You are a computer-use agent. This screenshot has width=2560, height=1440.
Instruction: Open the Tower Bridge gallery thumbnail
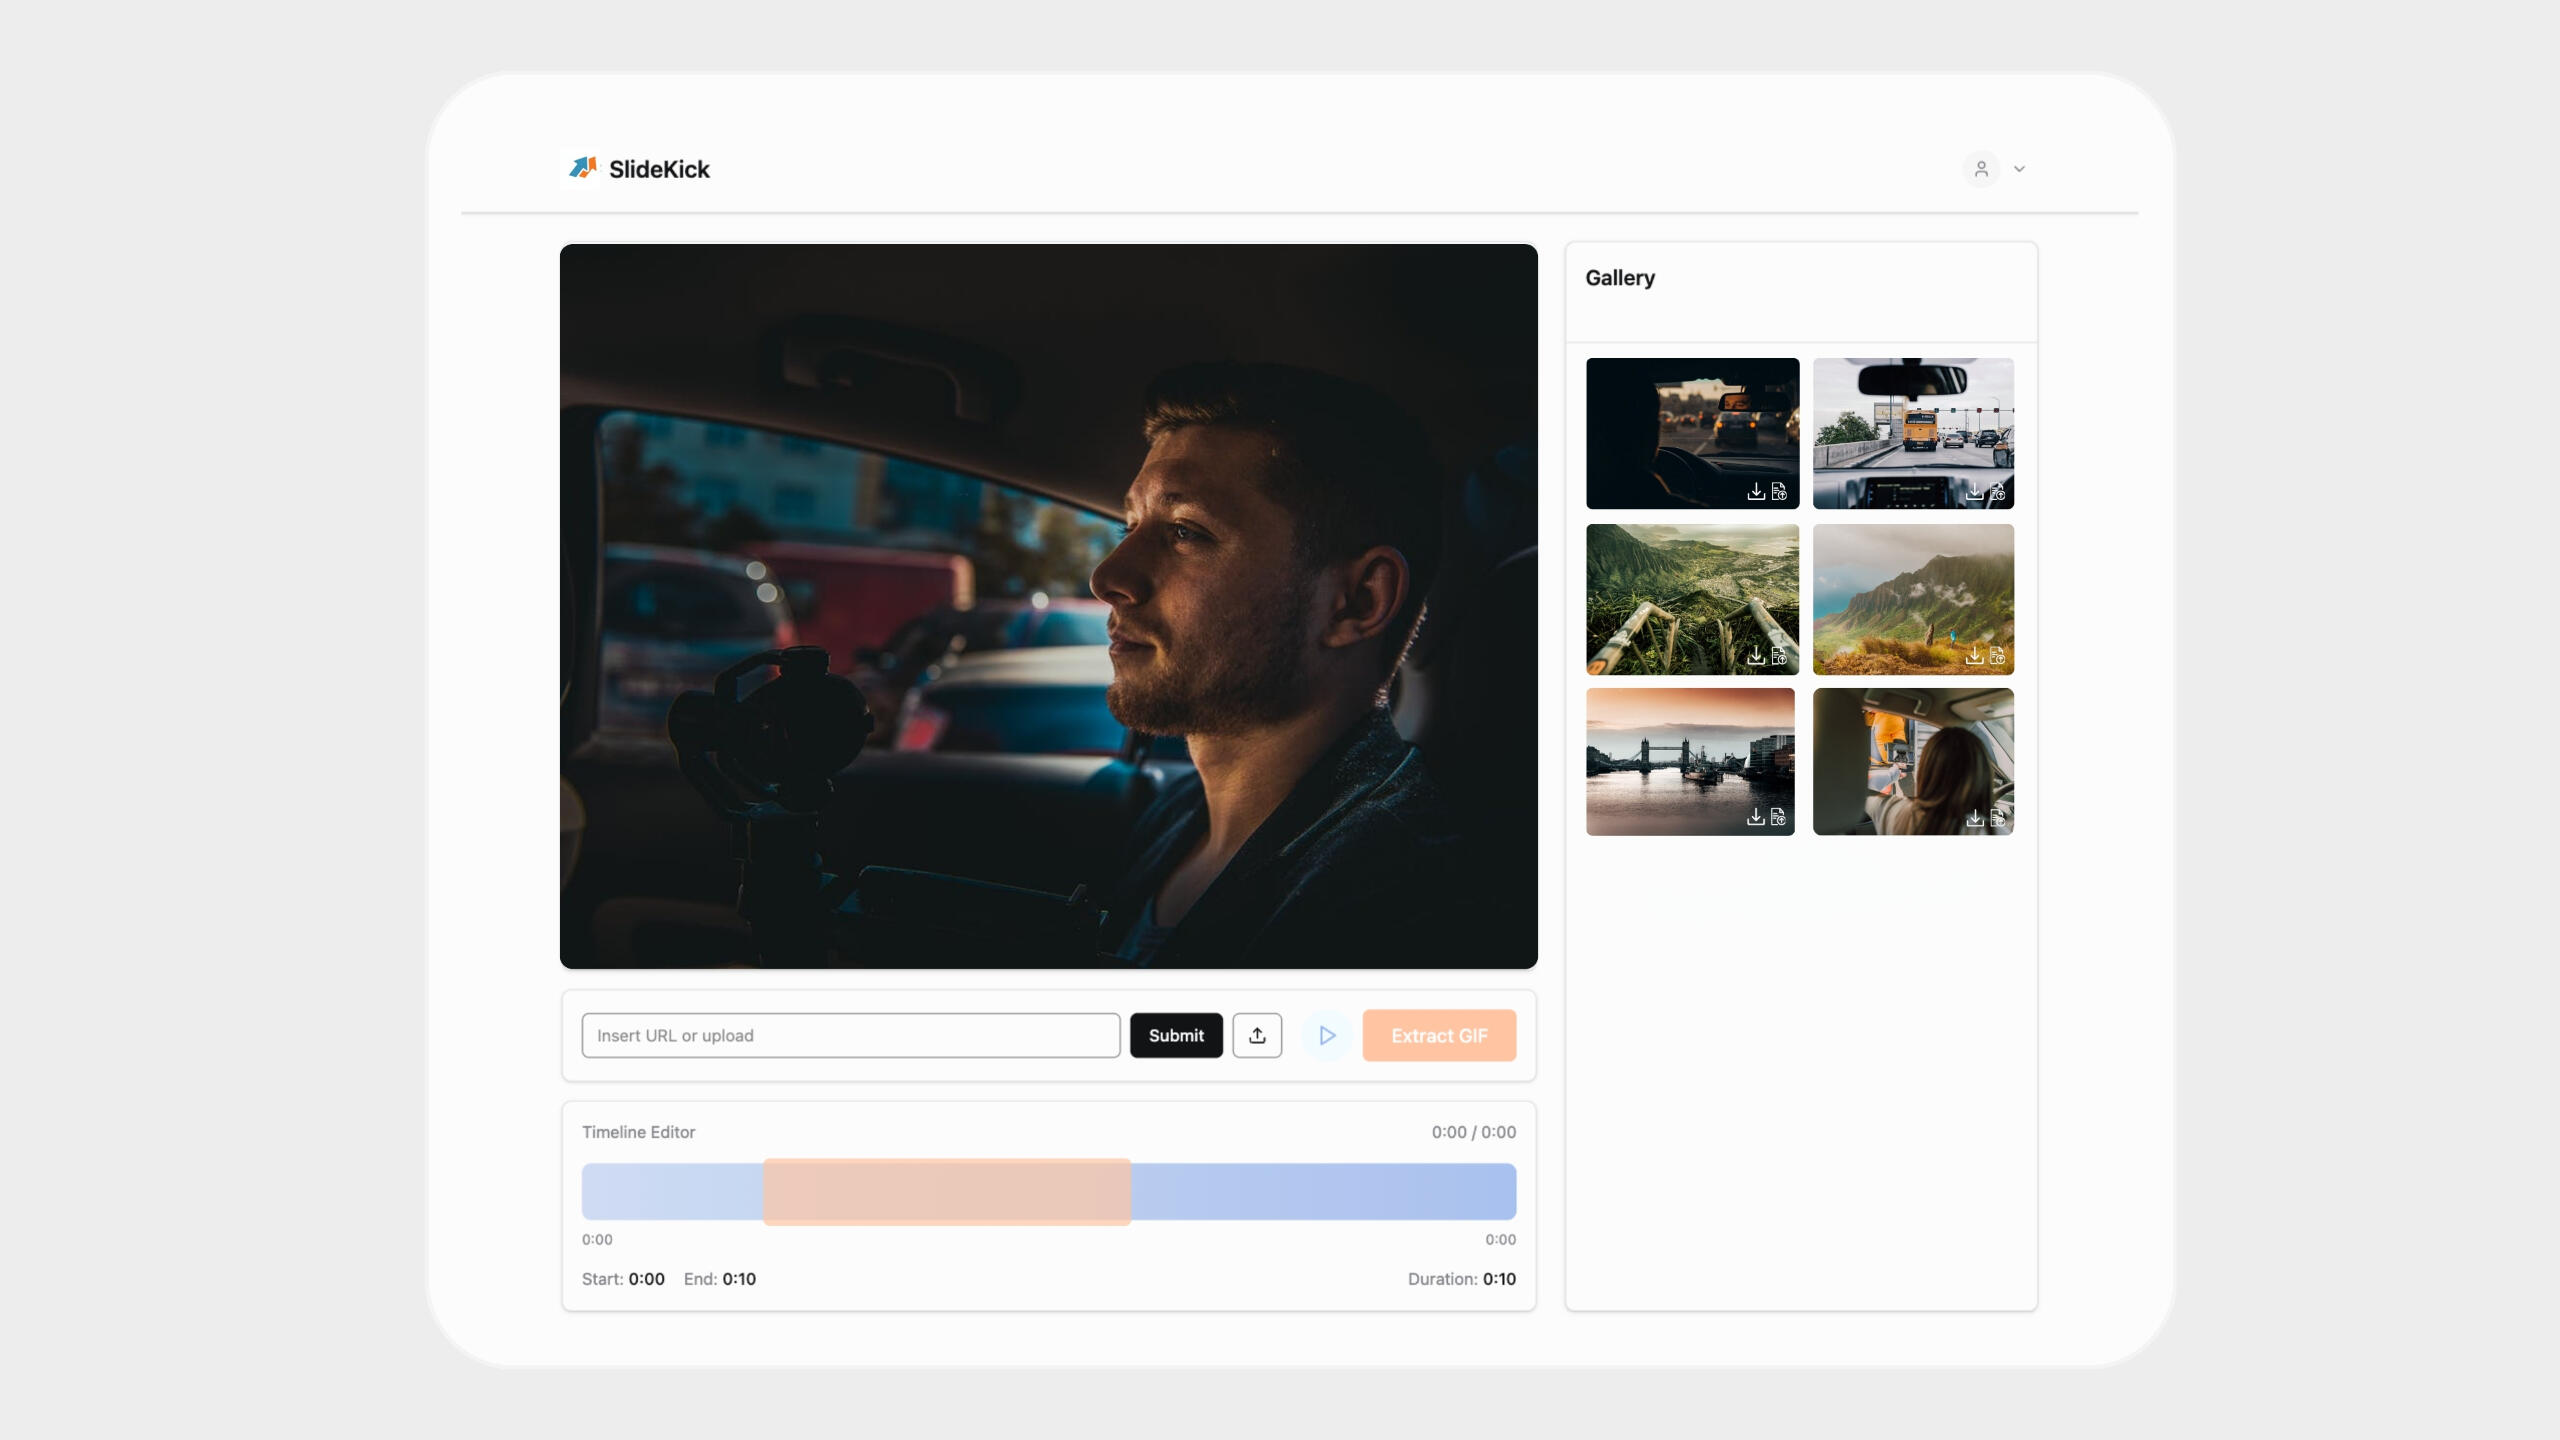(1689, 750)
